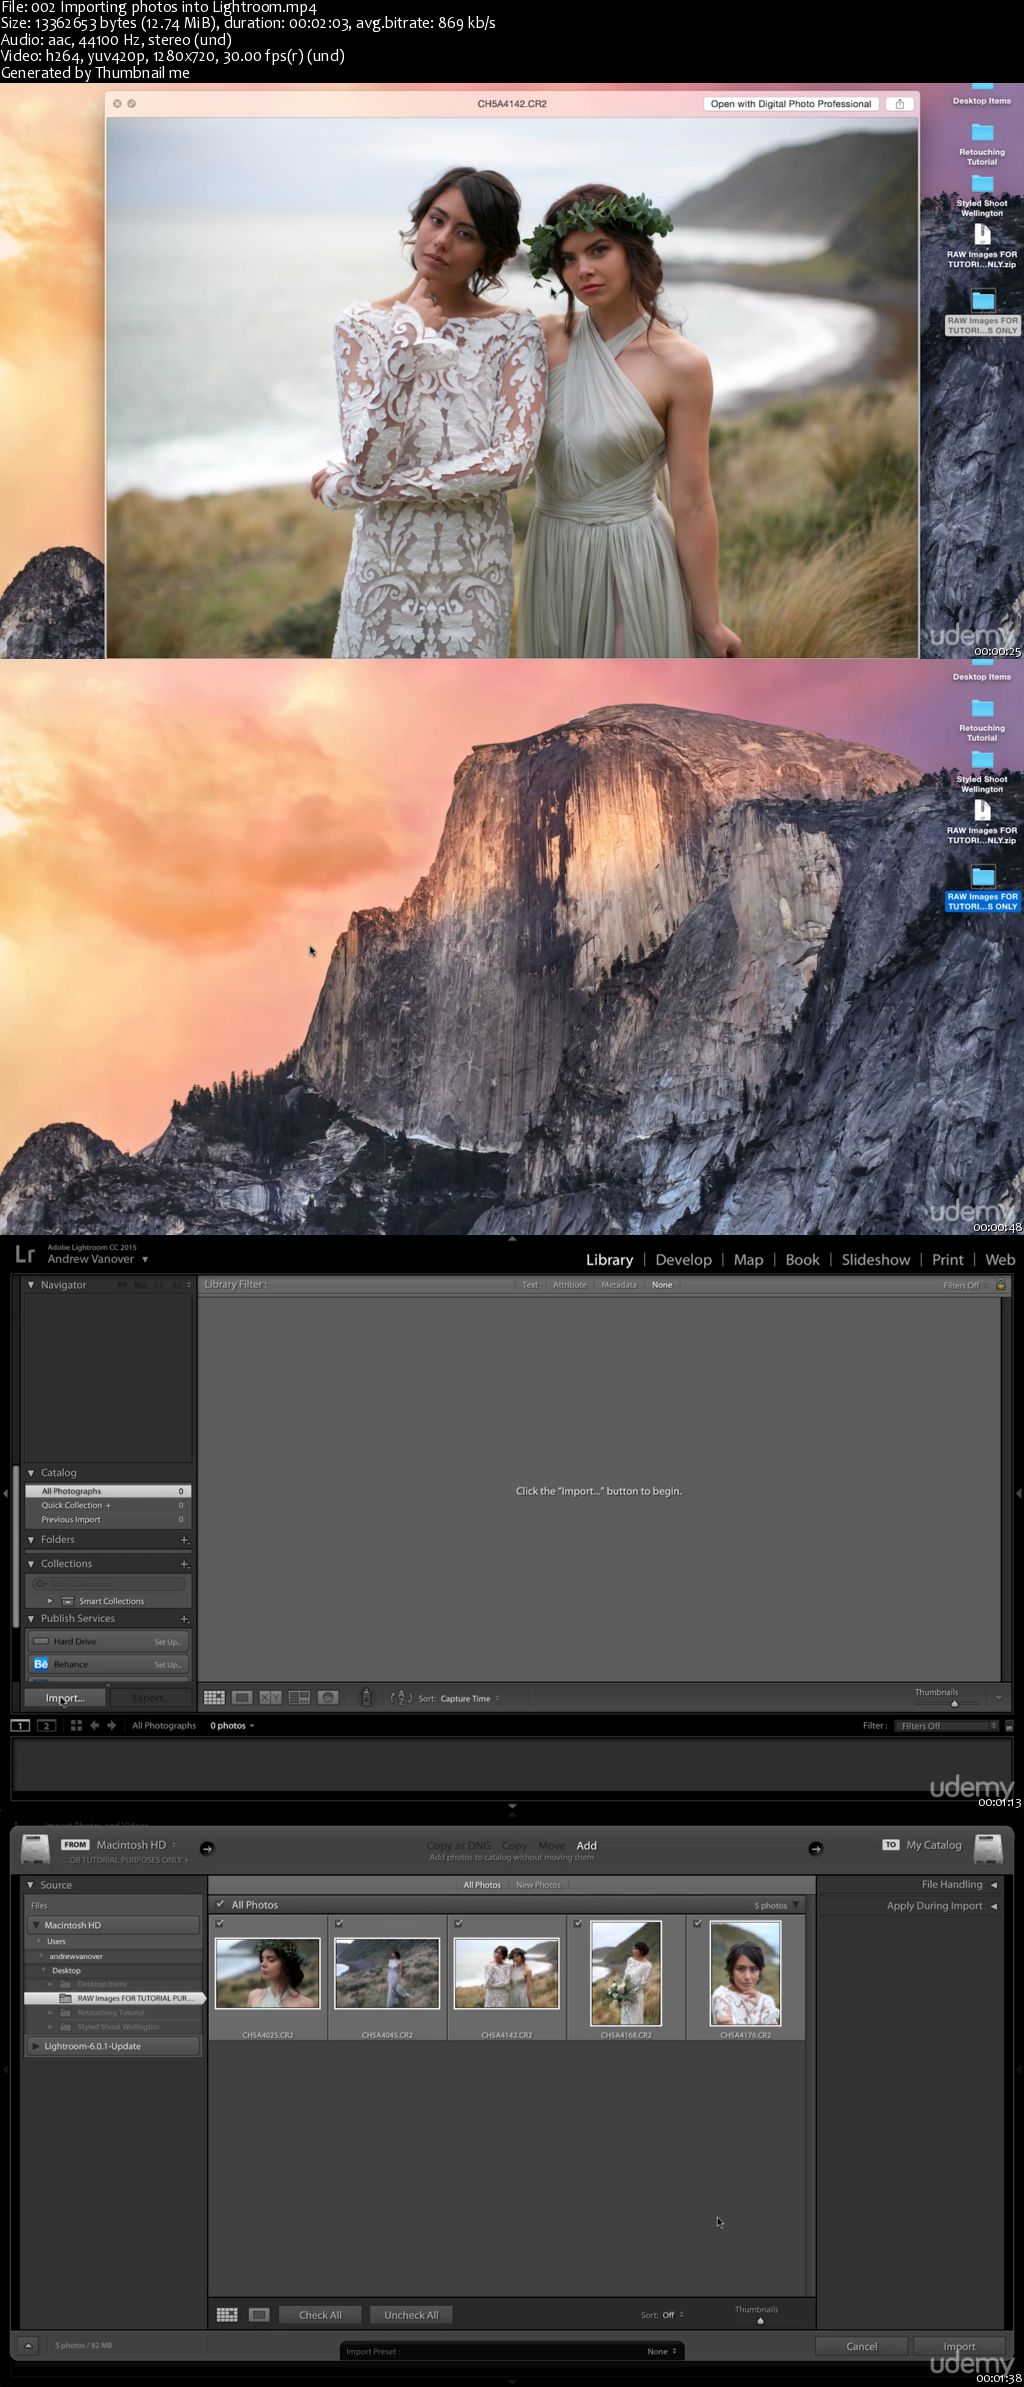This screenshot has height=2387, width=1024.
Task: Open the Andrew Vanover identity dropdown
Action: pos(98,1259)
